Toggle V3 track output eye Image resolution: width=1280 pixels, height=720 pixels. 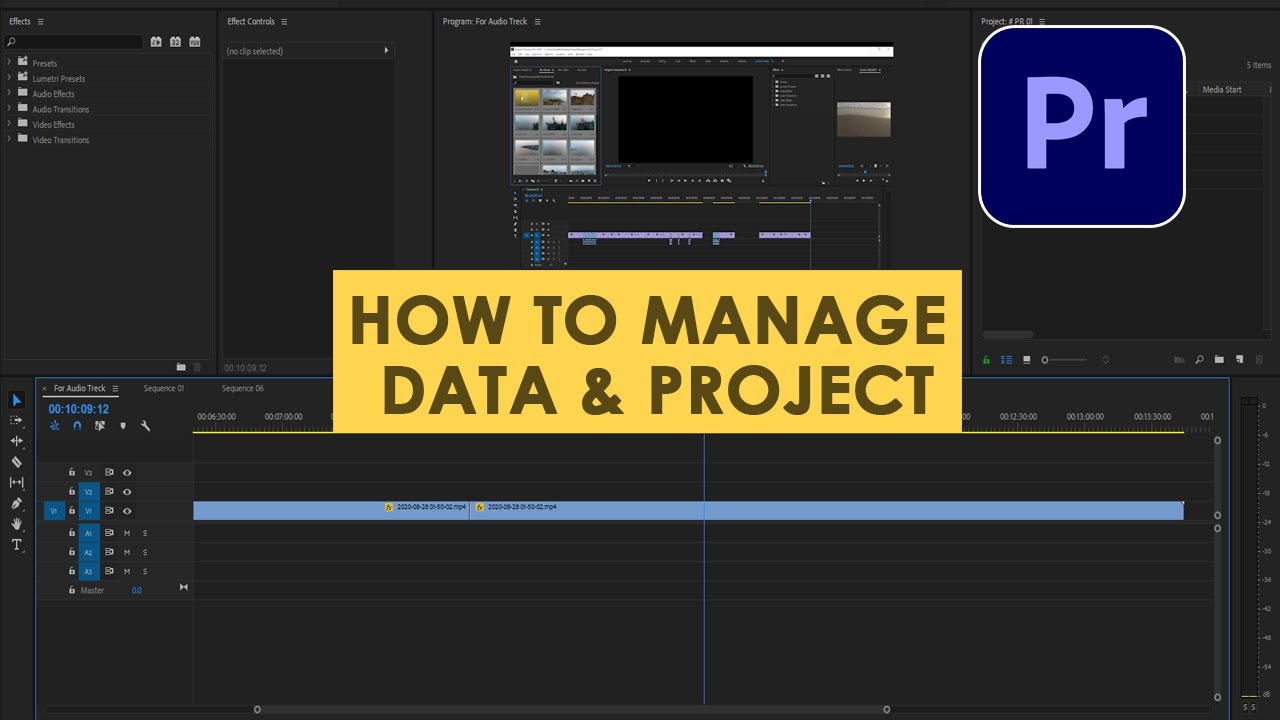click(127, 472)
